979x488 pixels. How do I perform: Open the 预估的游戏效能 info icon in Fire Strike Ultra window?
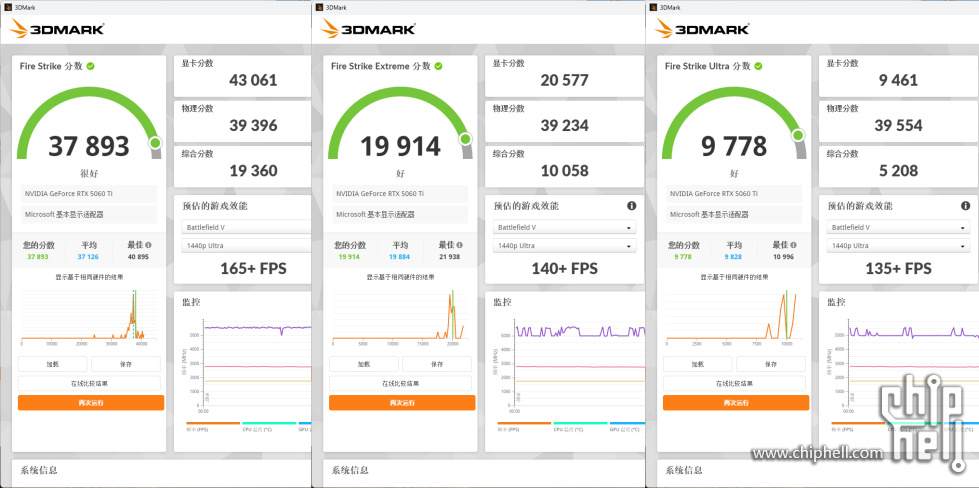tap(965, 206)
